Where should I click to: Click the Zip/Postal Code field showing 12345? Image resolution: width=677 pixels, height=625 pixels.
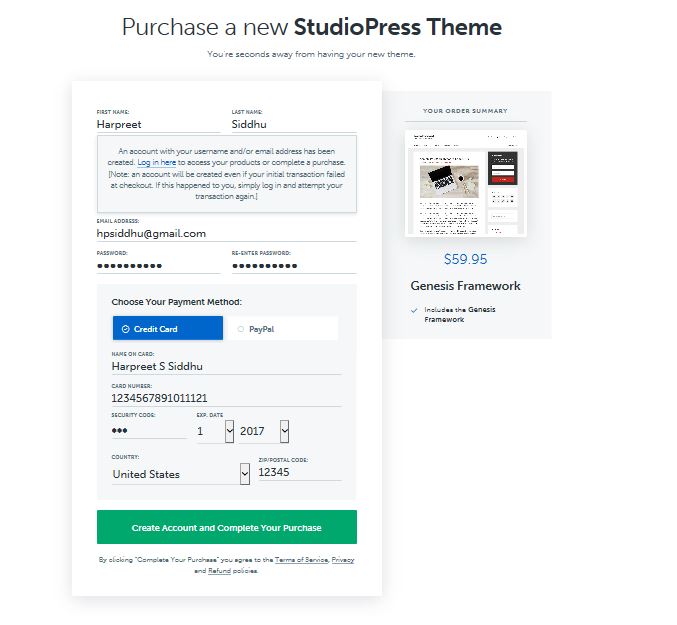click(300, 472)
